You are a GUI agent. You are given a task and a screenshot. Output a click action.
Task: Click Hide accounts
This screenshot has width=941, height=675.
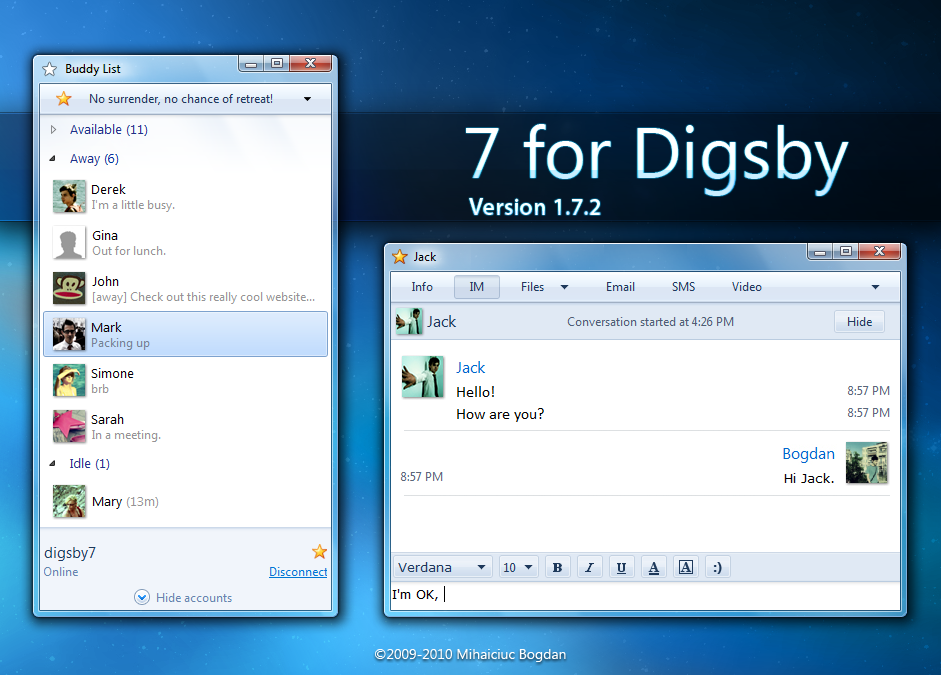click(x=194, y=598)
